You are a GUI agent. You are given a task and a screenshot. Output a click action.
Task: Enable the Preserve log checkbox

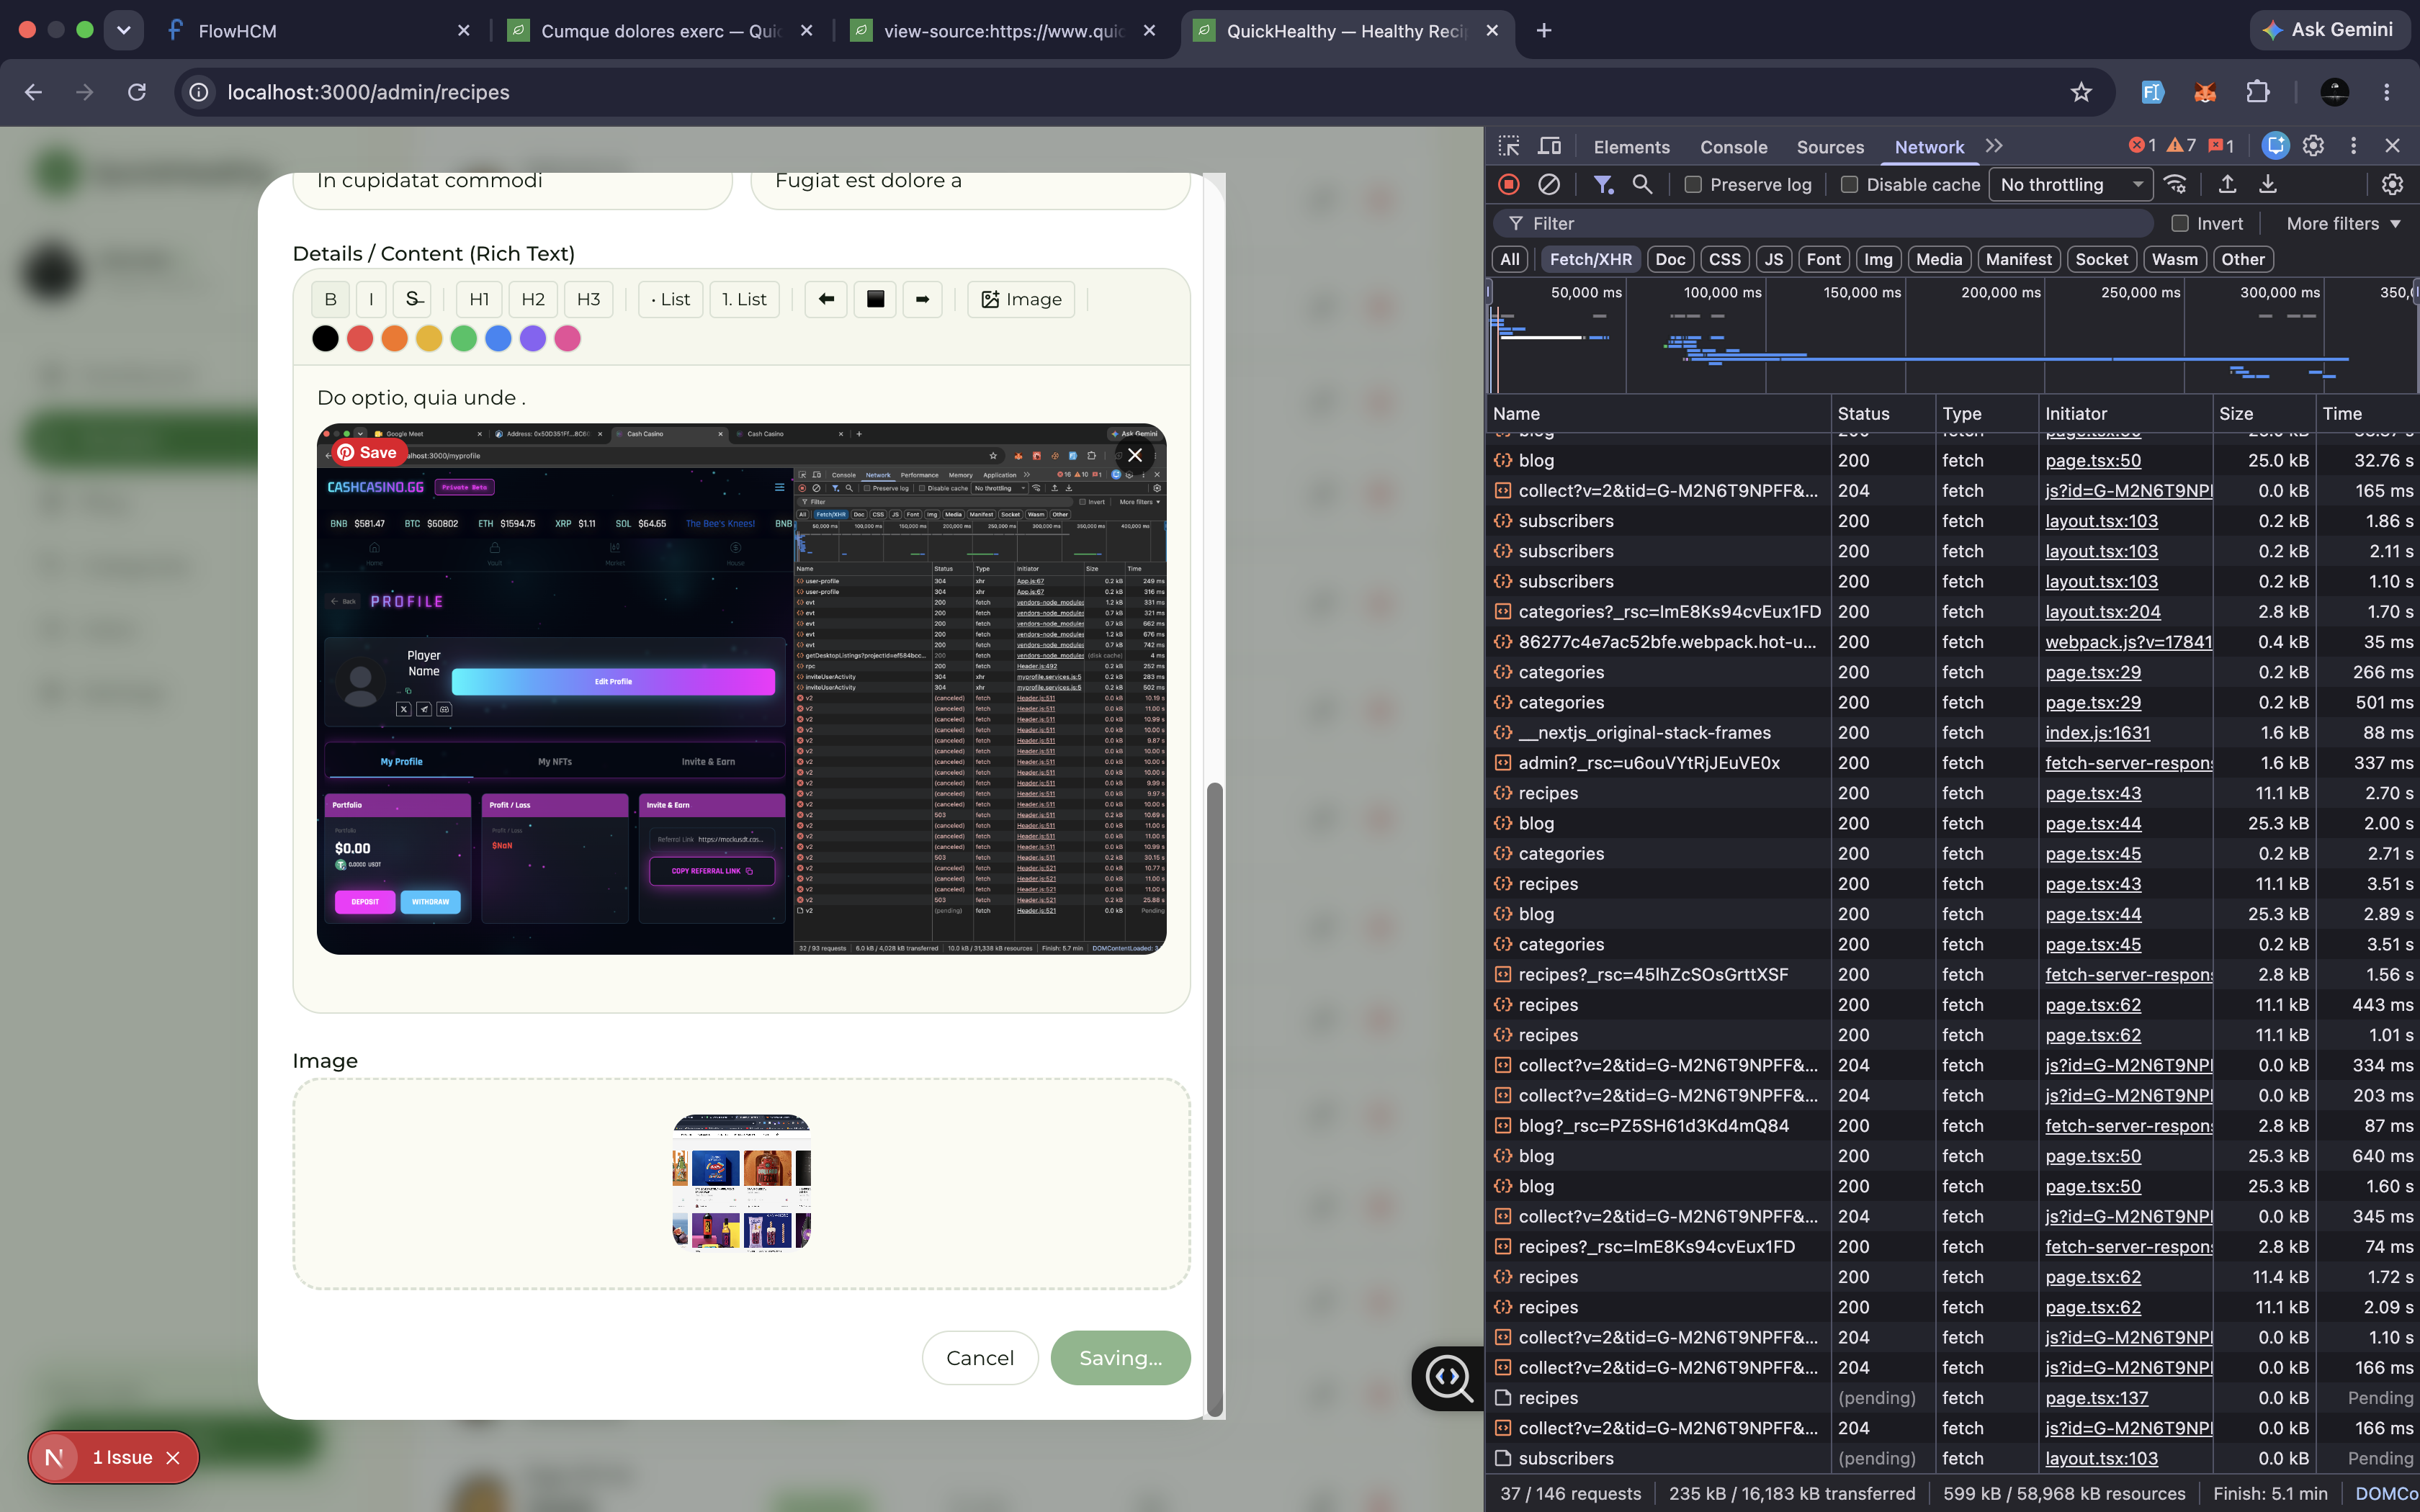pyautogui.click(x=1693, y=185)
